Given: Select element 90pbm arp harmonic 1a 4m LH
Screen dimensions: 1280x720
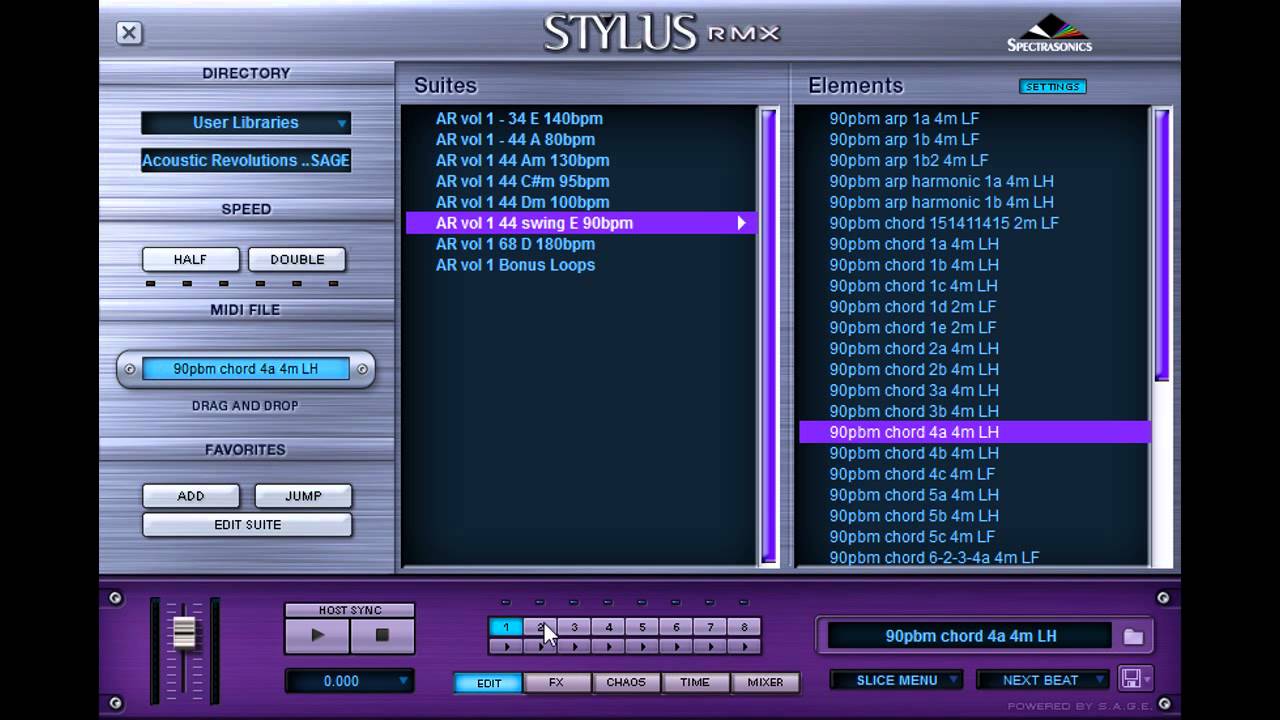Looking at the screenshot, I should pyautogui.click(x=975, y=181).
